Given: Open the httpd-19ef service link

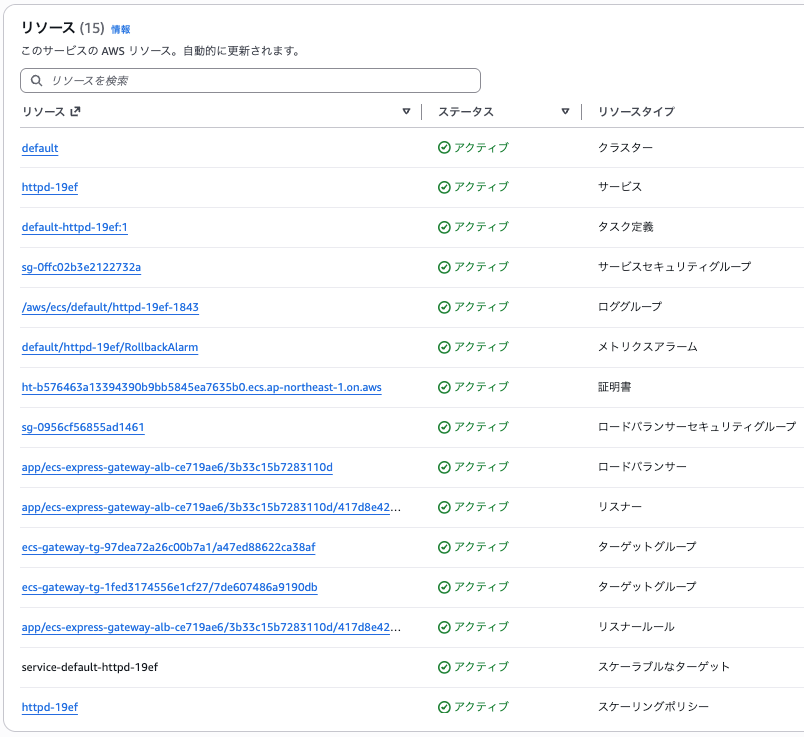Looking at the screenshot, I should coord(49,187).
